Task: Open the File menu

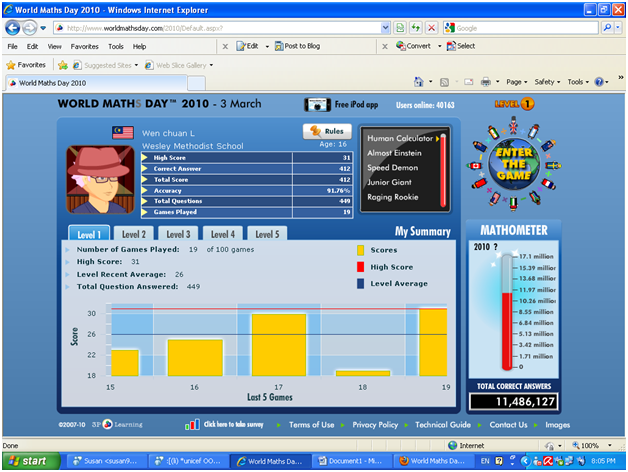Action: tap(12, 46)
